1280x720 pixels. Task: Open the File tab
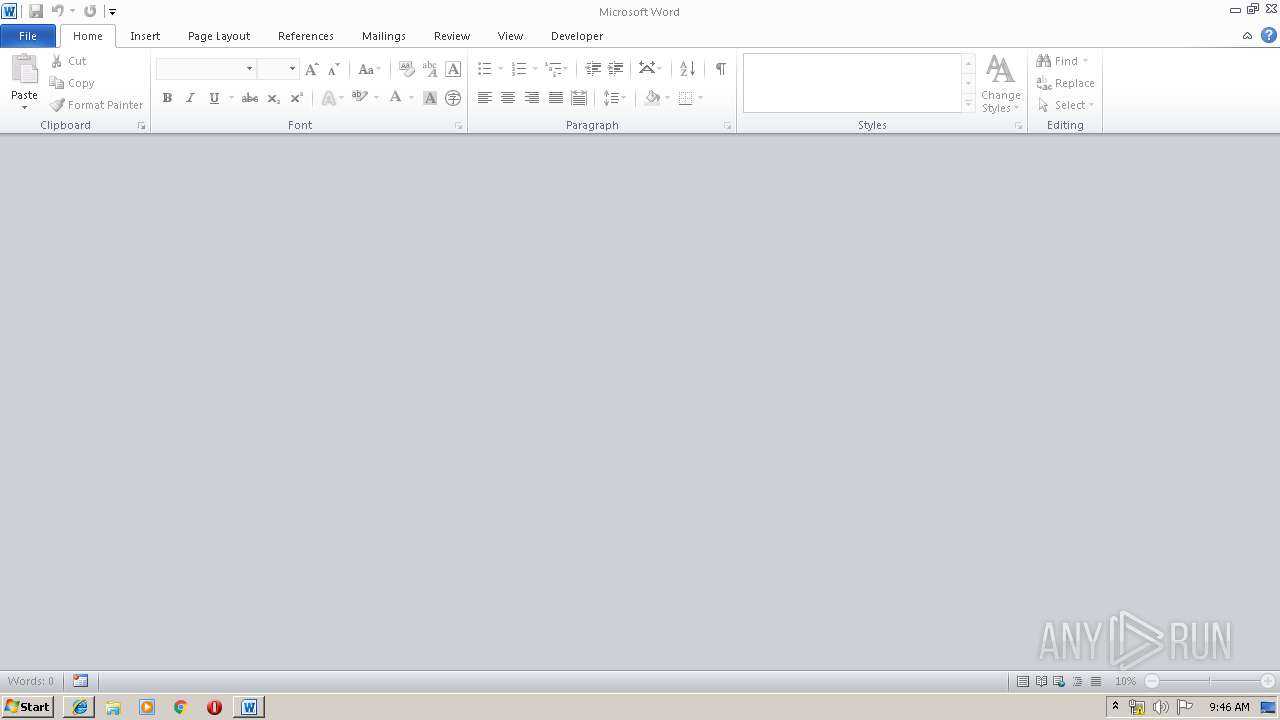[28, 36]
